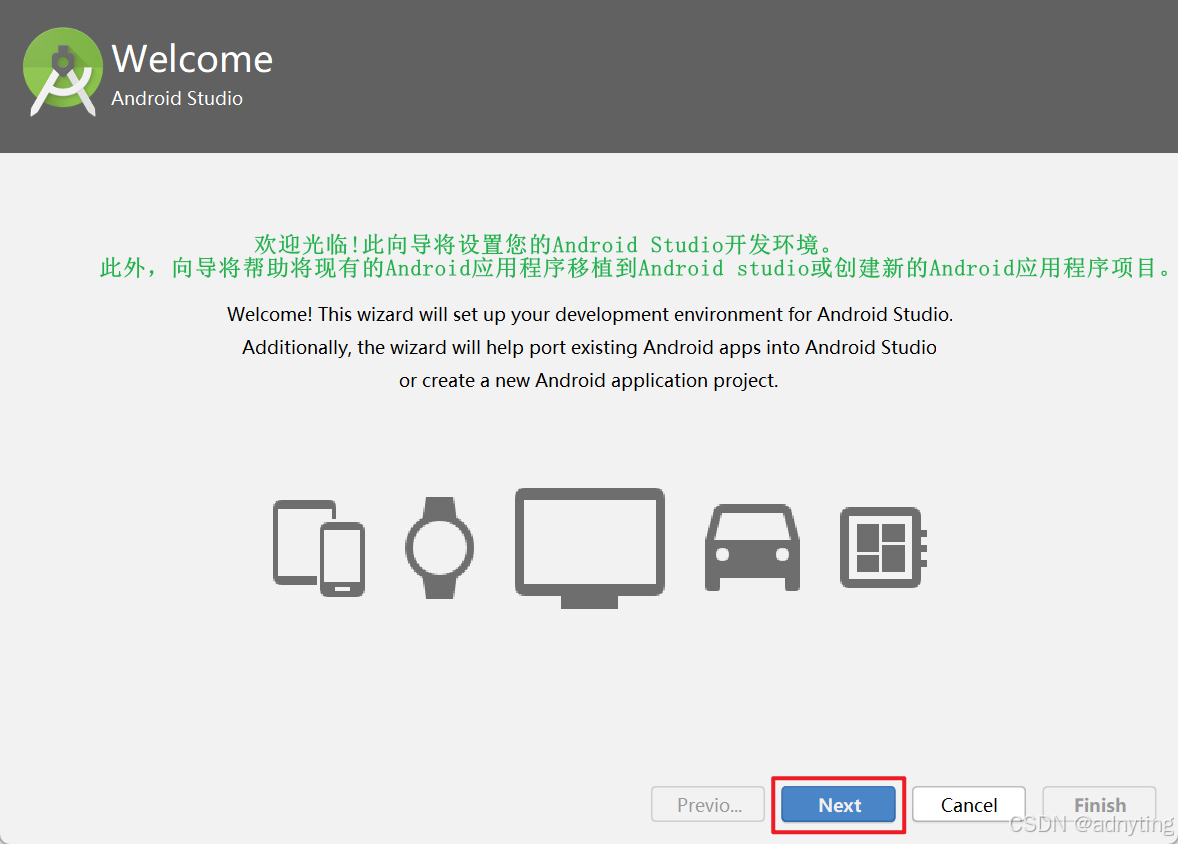Click the "or create a new Android application project" line
This screenshot has width=1178, height=844.
coord(588,380)
